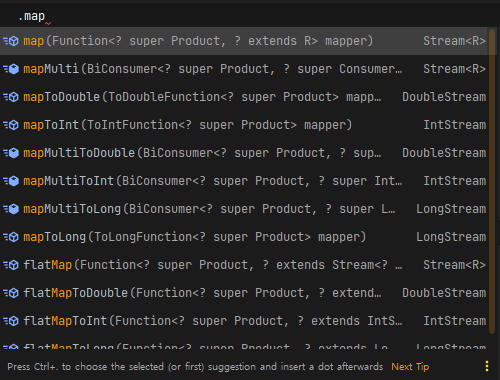Click the Stream<R> return type of map
This screenshot has height=380, width=500.
(454, 41)
